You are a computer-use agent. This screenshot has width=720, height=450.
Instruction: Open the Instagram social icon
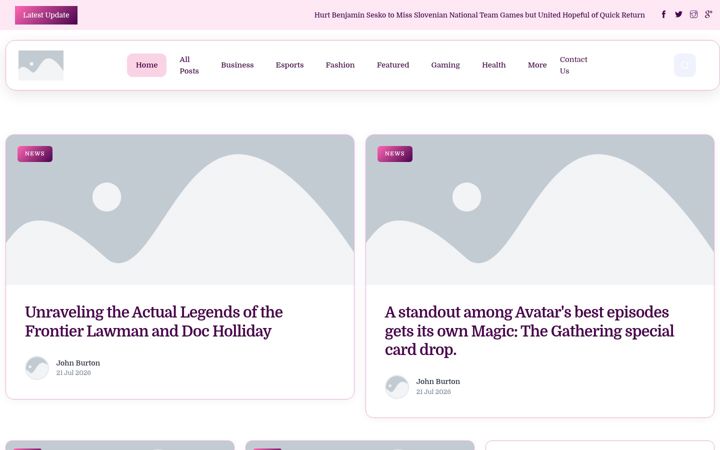pyautogui.click(x=693, y=15)
